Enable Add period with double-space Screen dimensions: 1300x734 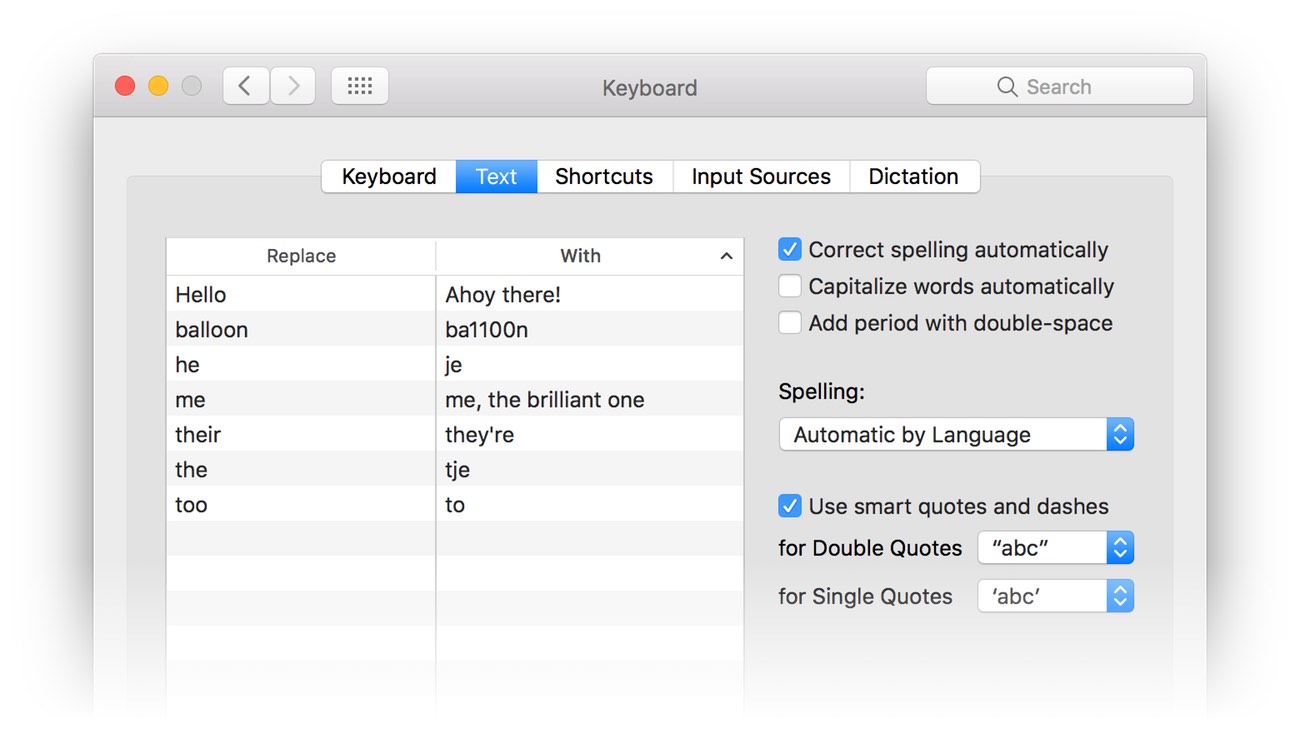click(x=790, y=323)
